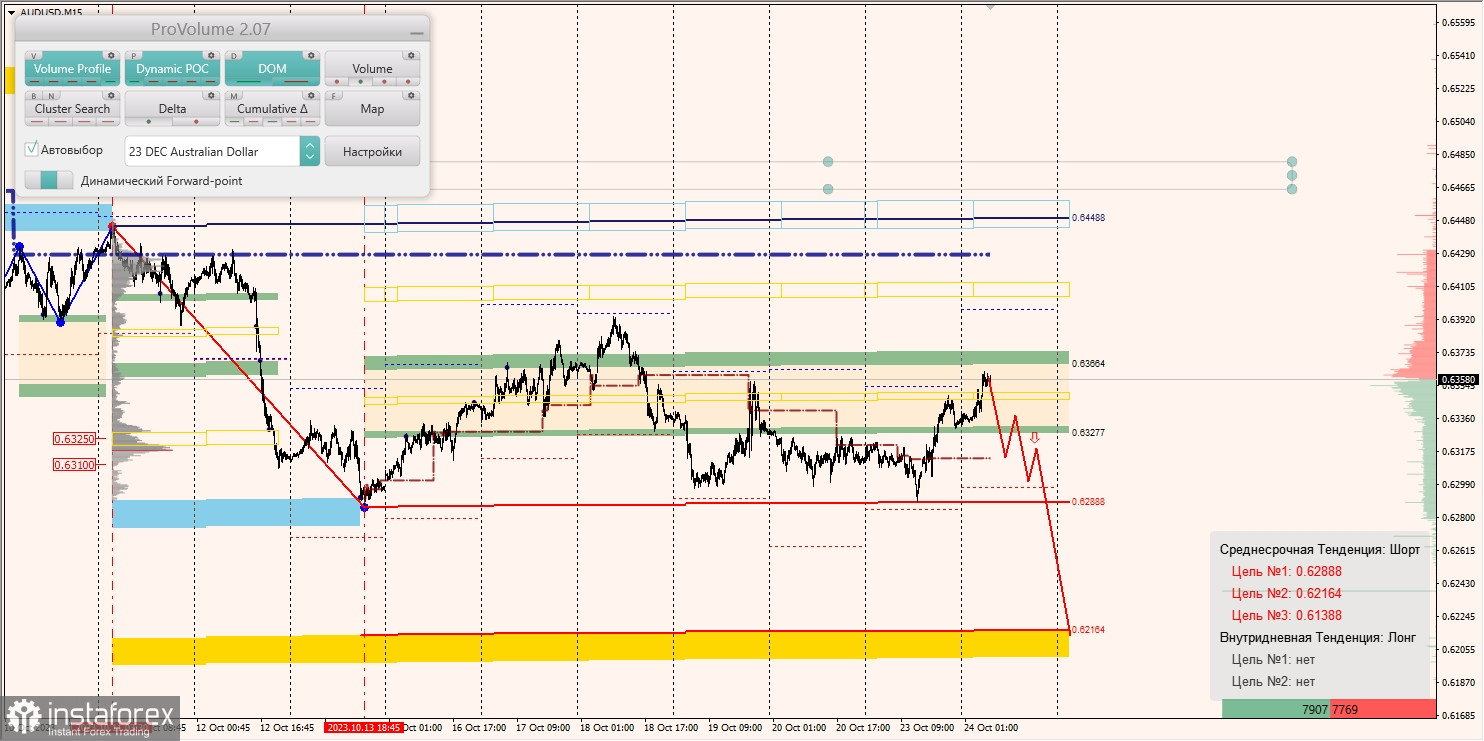
Task: Click Цель №1: 0.62888 target text
Action: pos(1286,572)
